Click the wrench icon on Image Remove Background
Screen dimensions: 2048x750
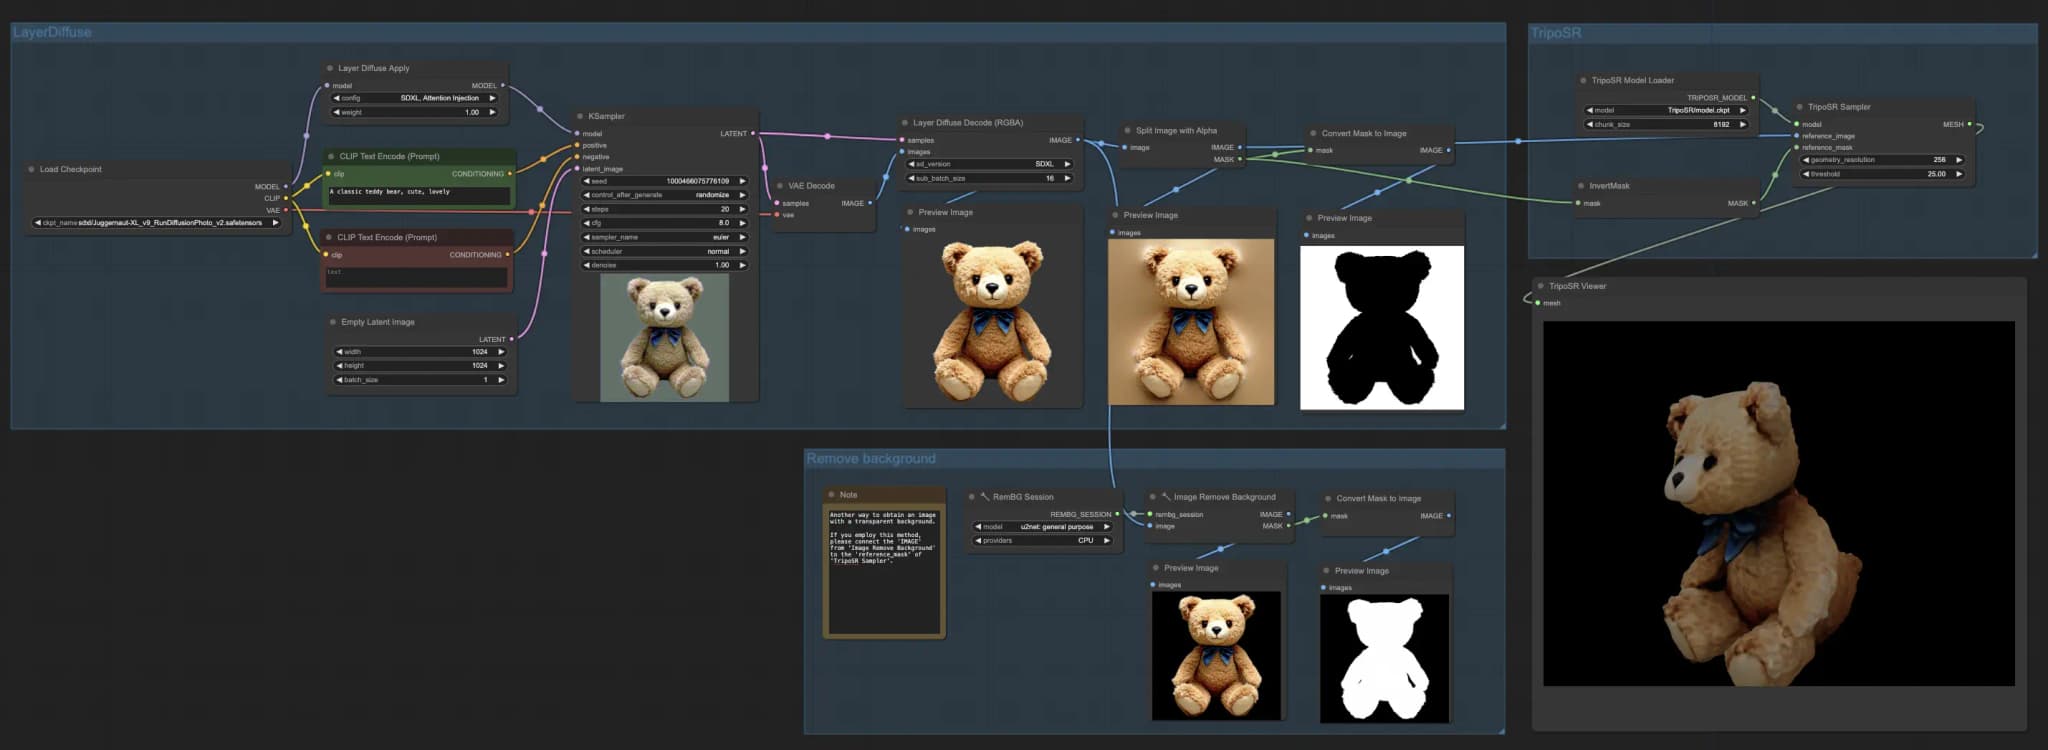(1165, 497)
